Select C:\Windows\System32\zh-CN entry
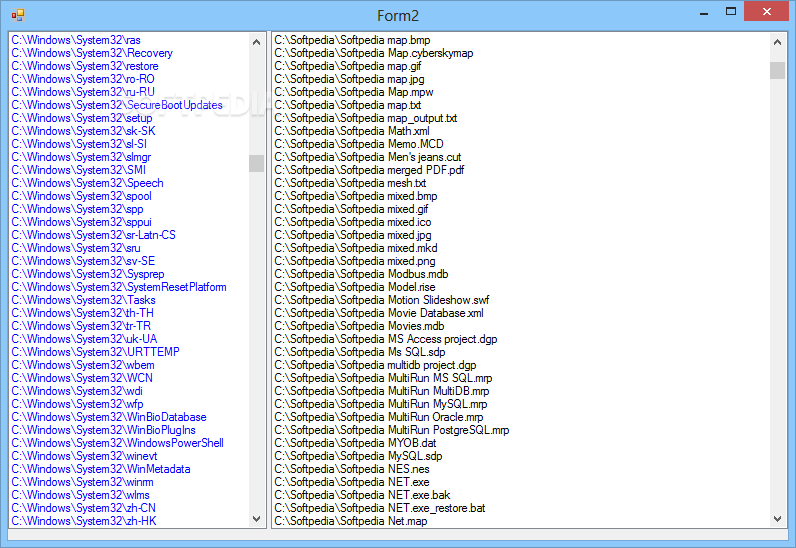The width and height of the screenshot is (796, 548). 84,508
